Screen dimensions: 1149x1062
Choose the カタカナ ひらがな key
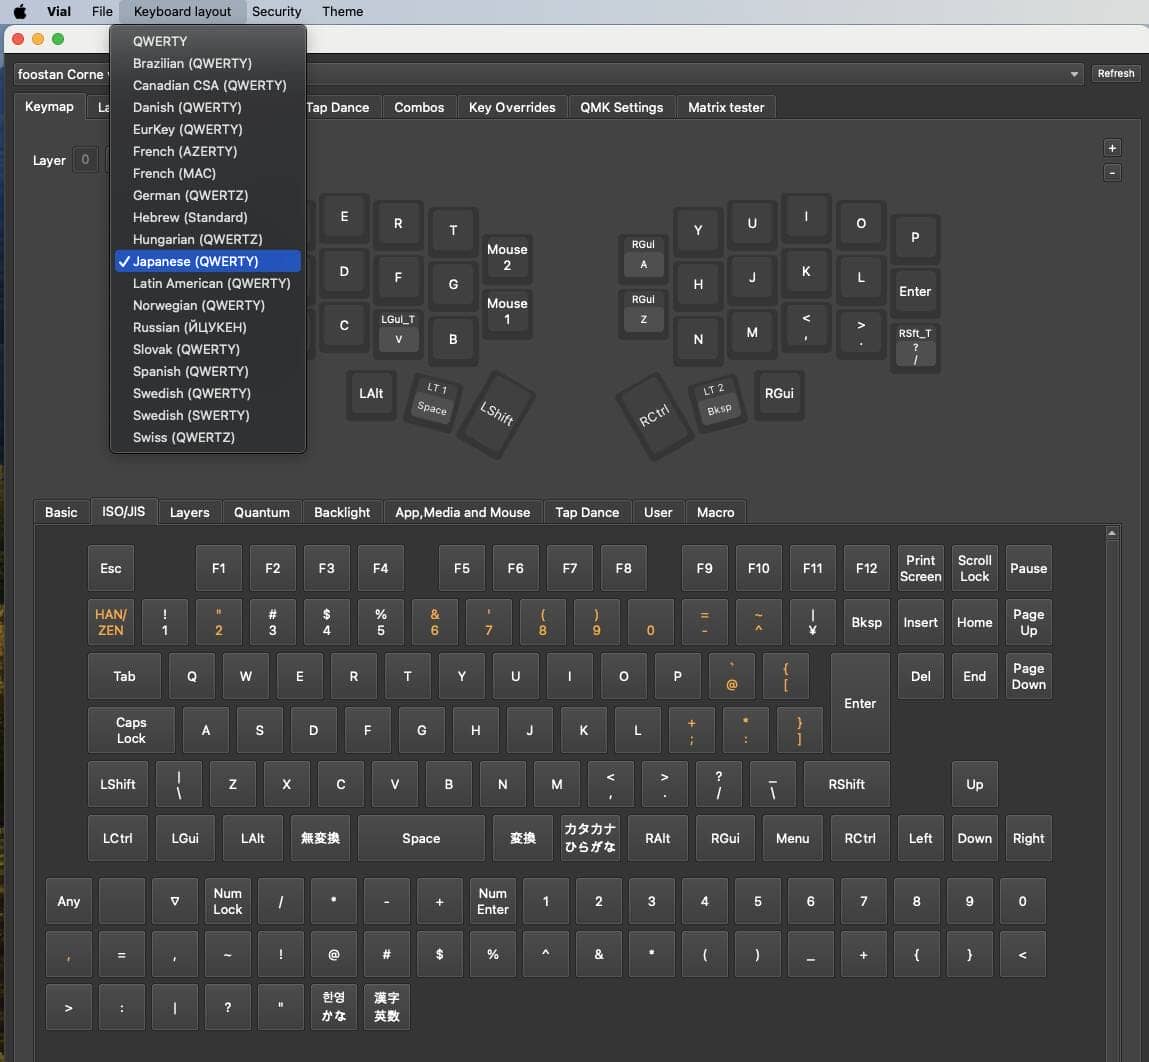click(x=589, y=838)
